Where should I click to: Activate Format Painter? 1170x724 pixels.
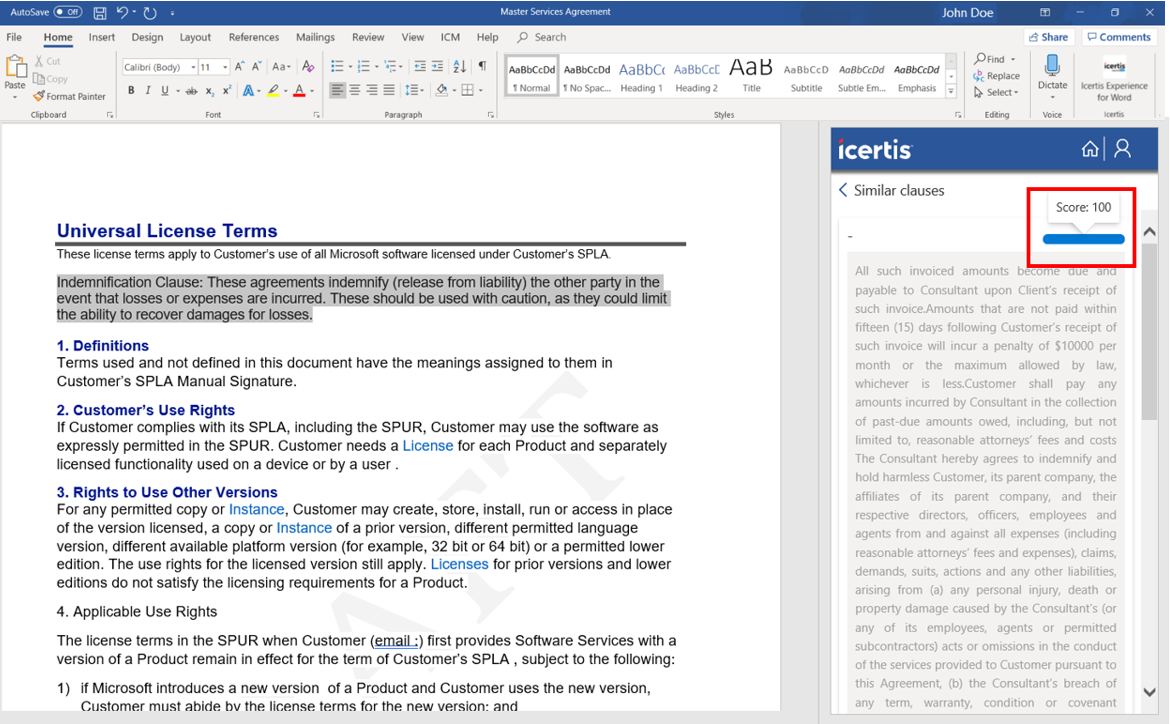69,96
